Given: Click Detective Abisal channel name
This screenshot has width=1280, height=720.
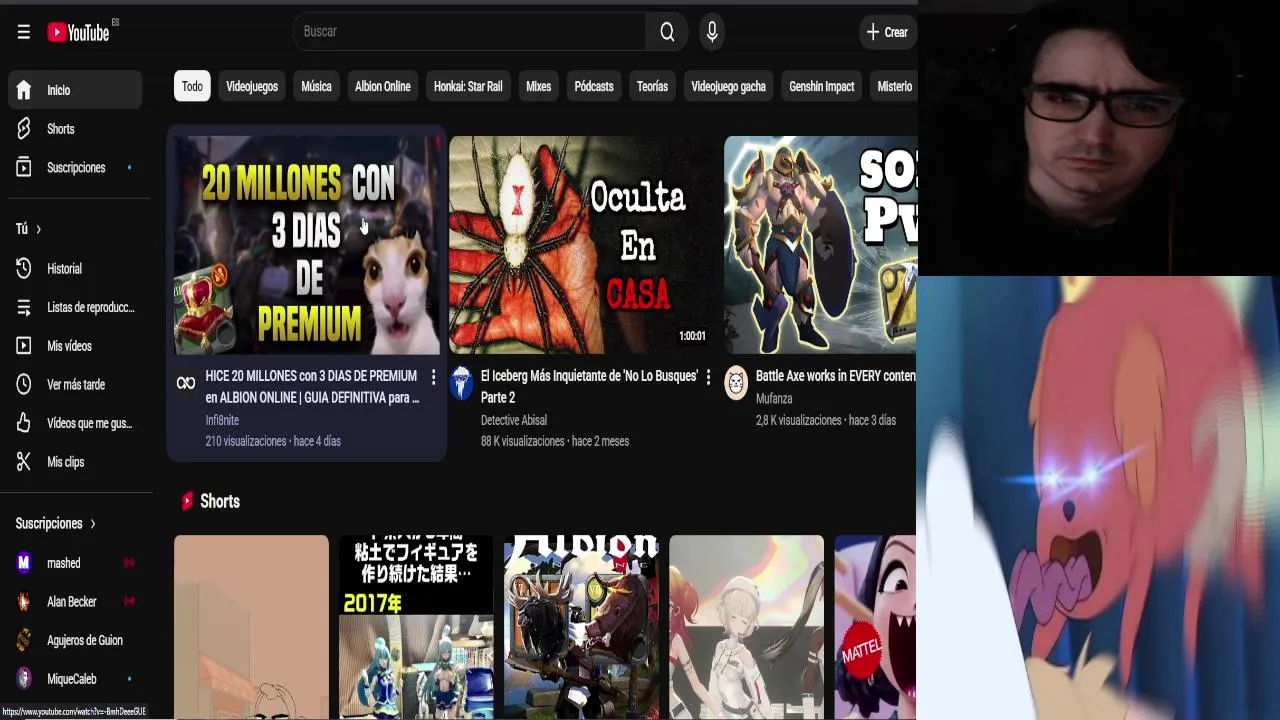Looking at the screenshot, I should 514,420.
